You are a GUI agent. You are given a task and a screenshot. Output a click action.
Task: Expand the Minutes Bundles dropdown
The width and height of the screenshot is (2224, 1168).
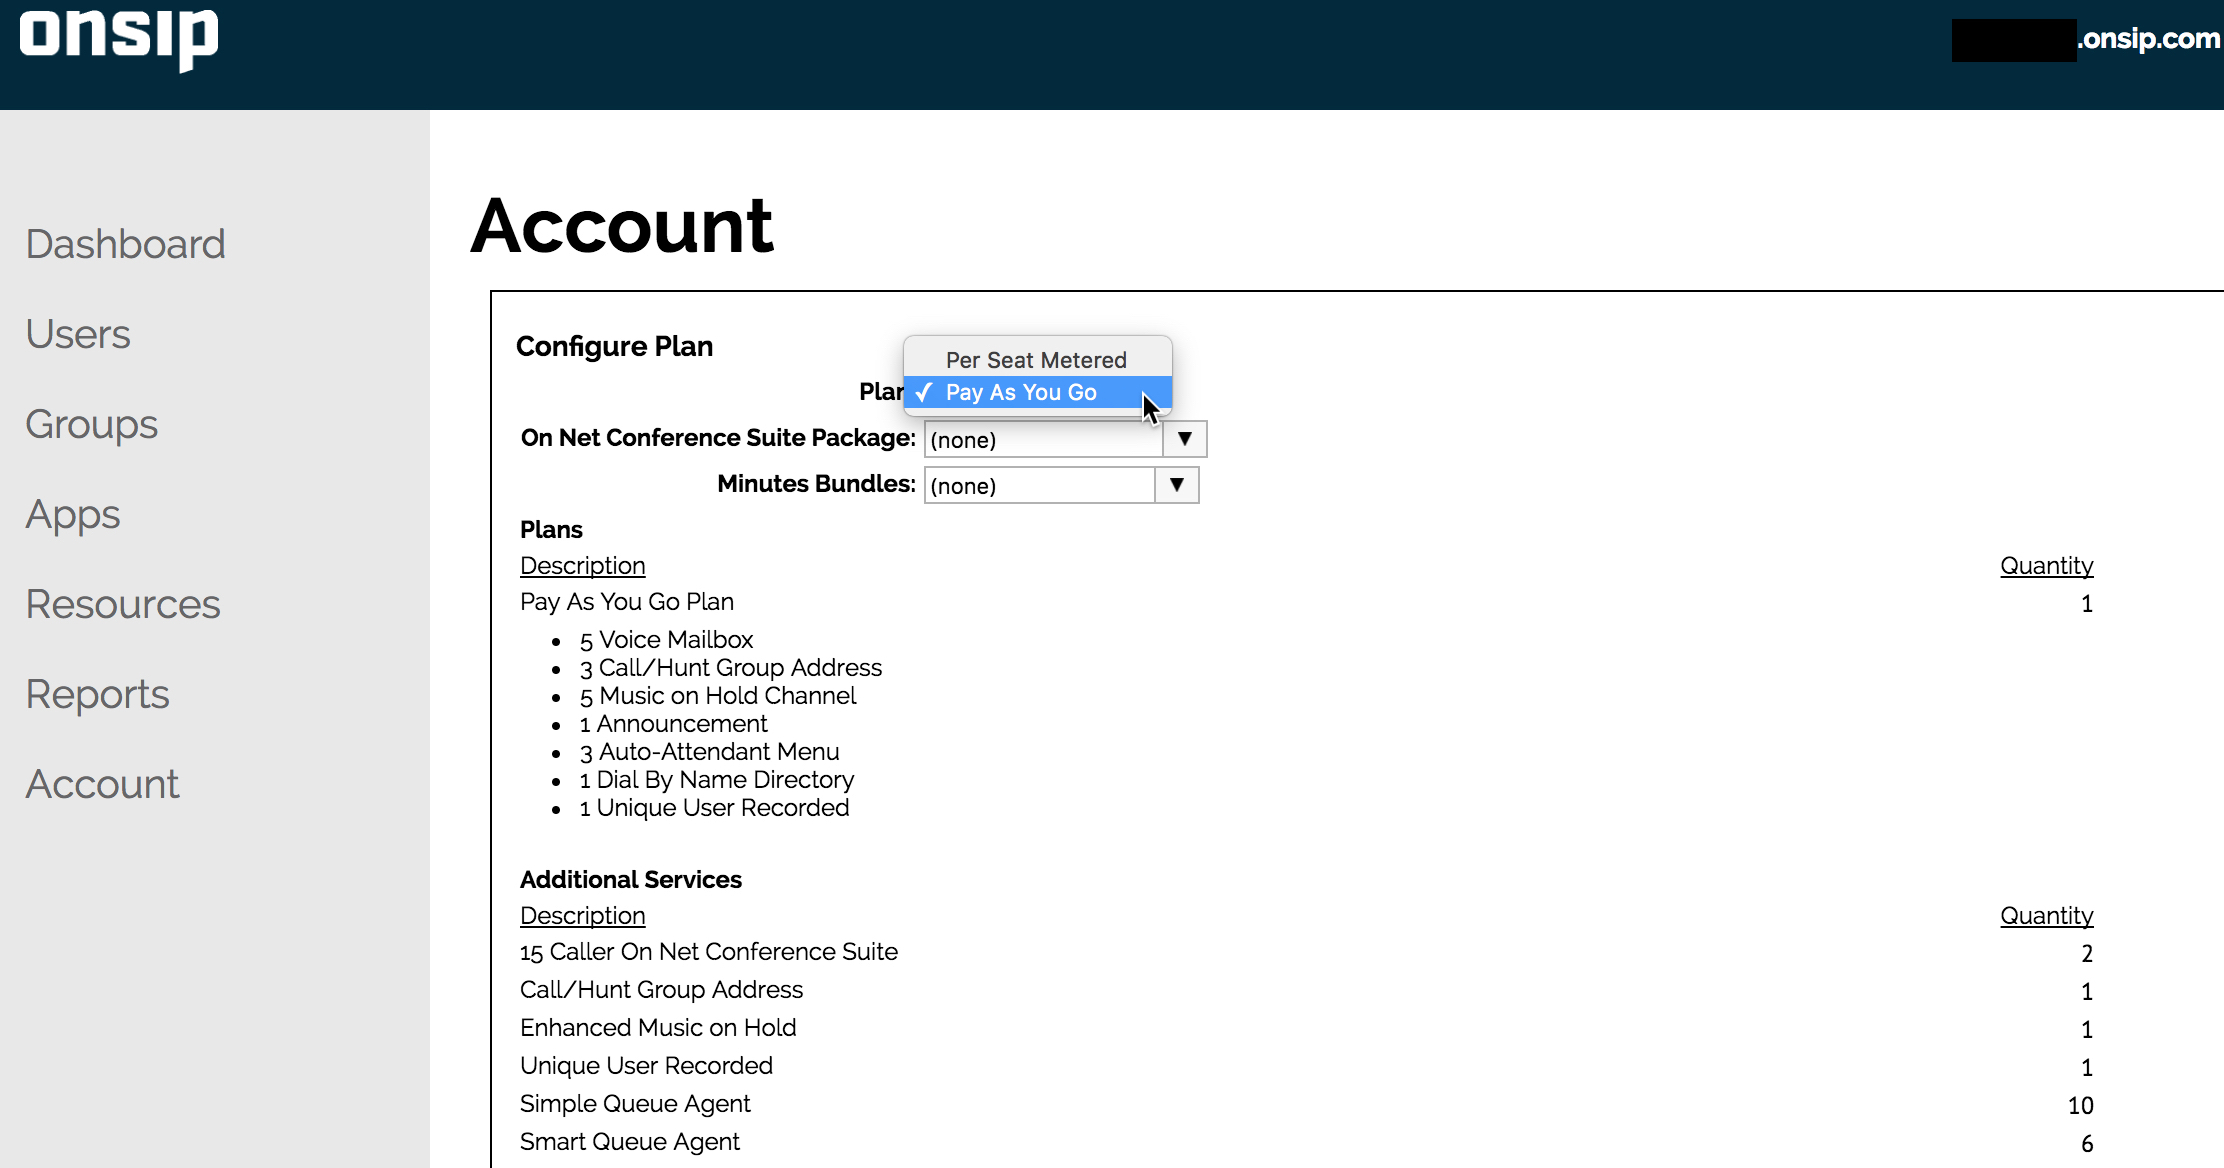(1061, 485)
